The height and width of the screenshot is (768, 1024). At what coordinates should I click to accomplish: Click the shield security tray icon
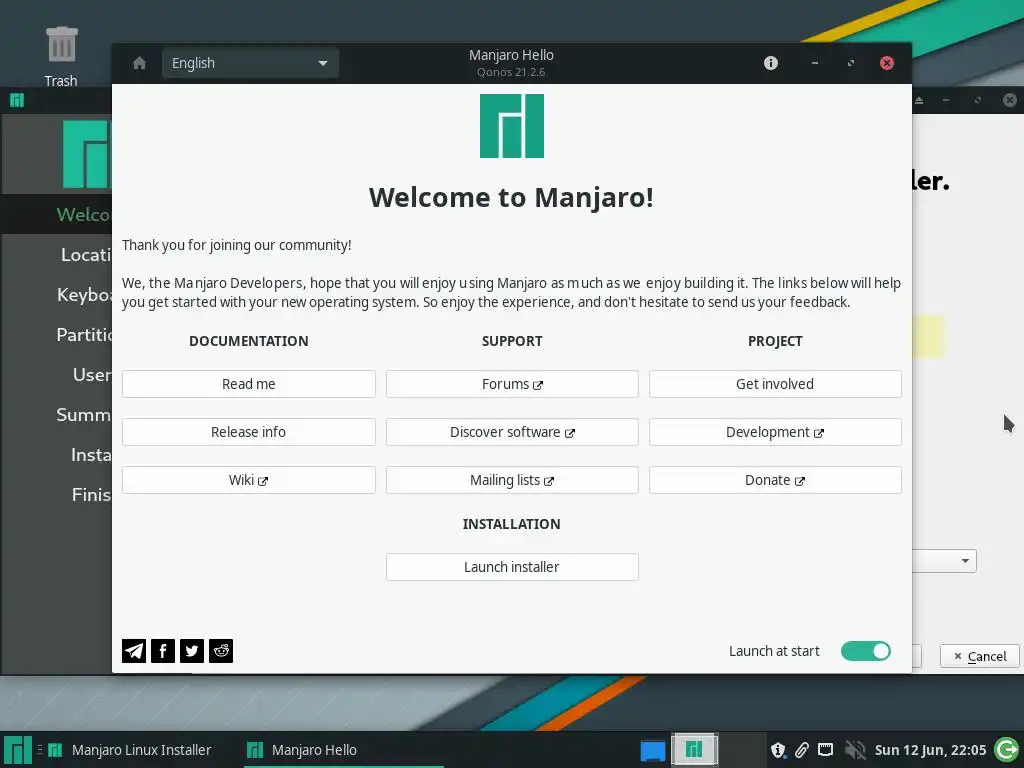click(778, 750)
